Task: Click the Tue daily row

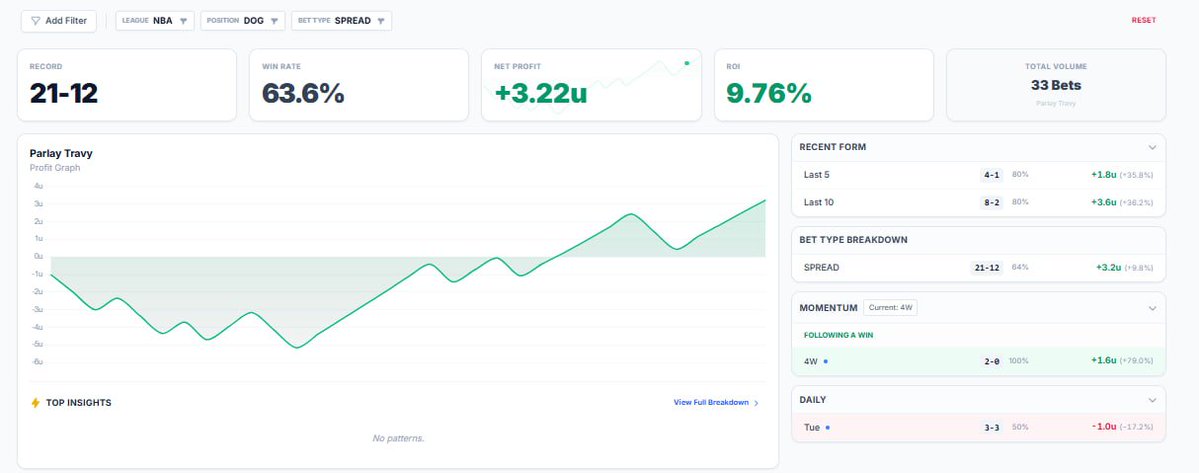Action: [x=978, y=427]
